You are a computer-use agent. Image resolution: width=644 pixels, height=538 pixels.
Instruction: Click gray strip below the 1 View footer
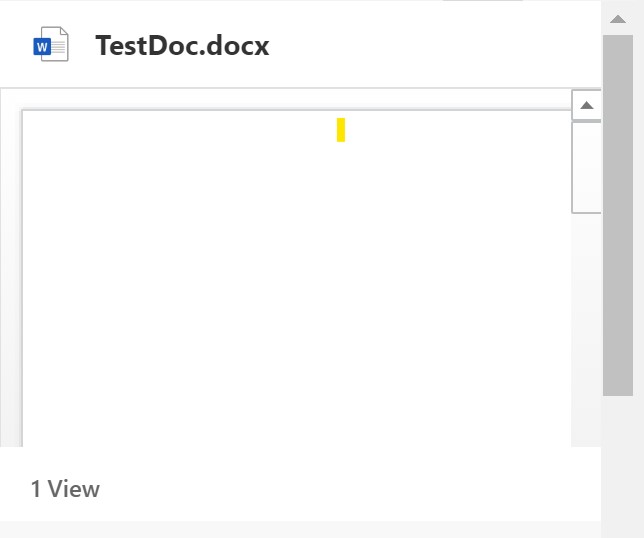coord(300,530)
